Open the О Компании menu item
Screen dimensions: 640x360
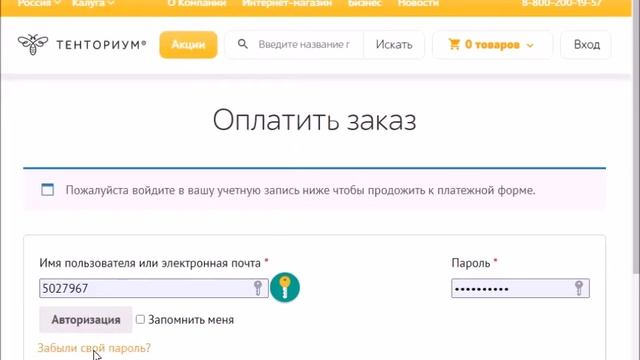click(x=197, y=3)
